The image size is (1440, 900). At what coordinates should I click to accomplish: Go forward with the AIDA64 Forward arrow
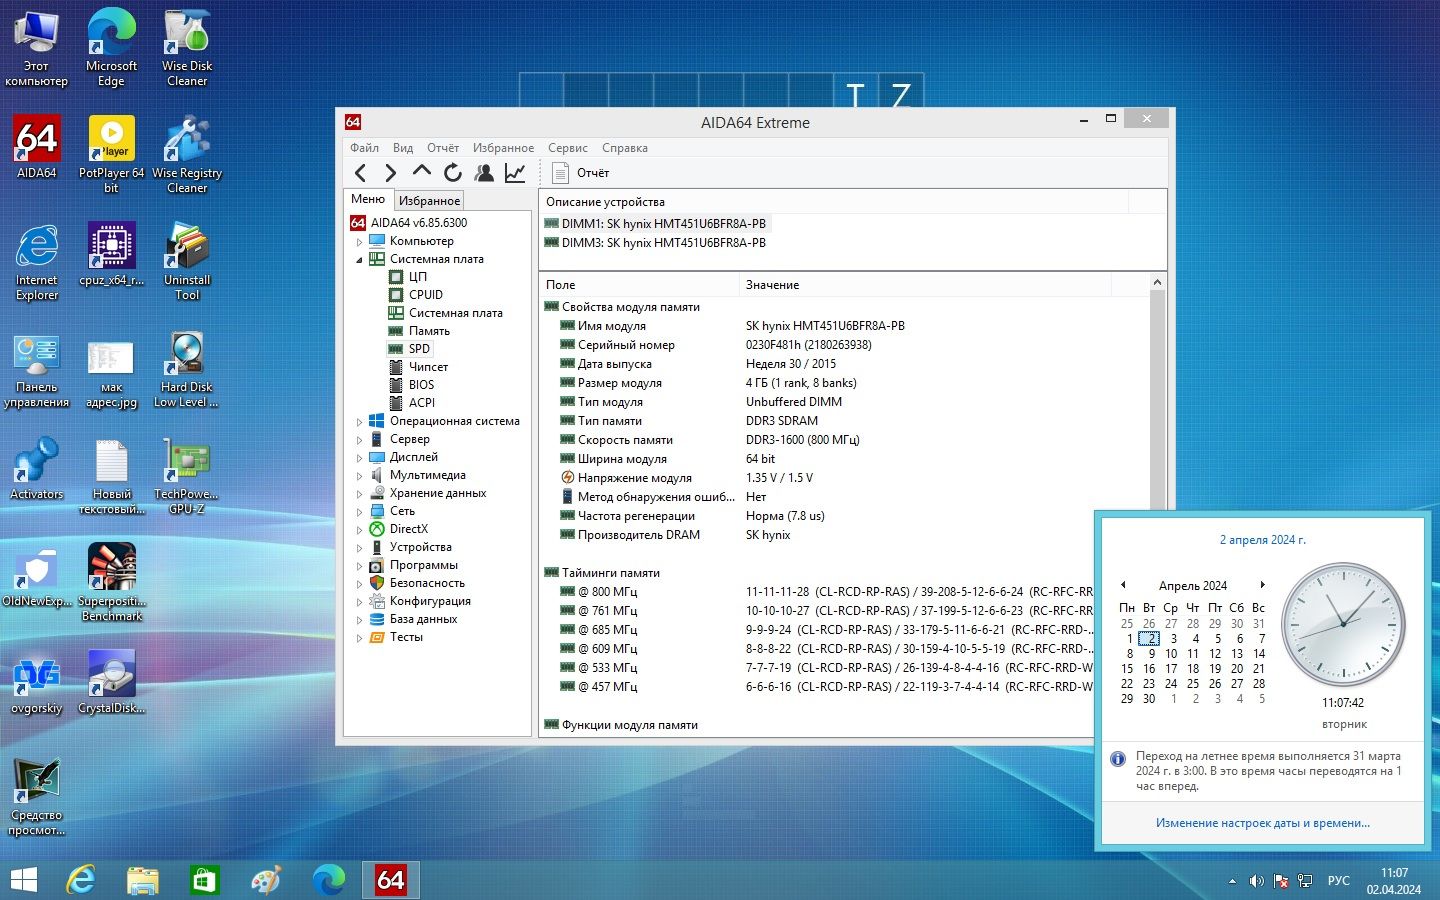click(391, 173)
